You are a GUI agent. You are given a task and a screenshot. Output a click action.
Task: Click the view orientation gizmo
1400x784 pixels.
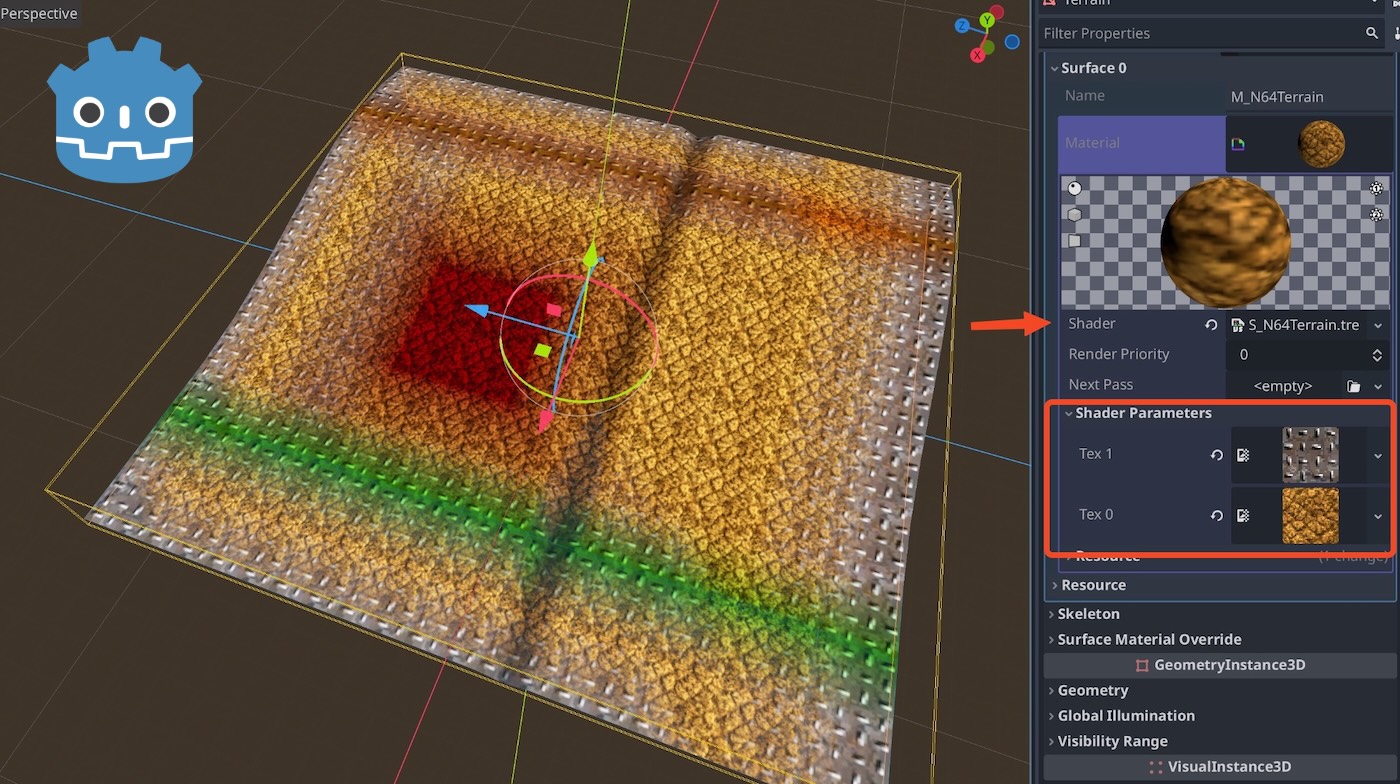click(x=986, y=35)
